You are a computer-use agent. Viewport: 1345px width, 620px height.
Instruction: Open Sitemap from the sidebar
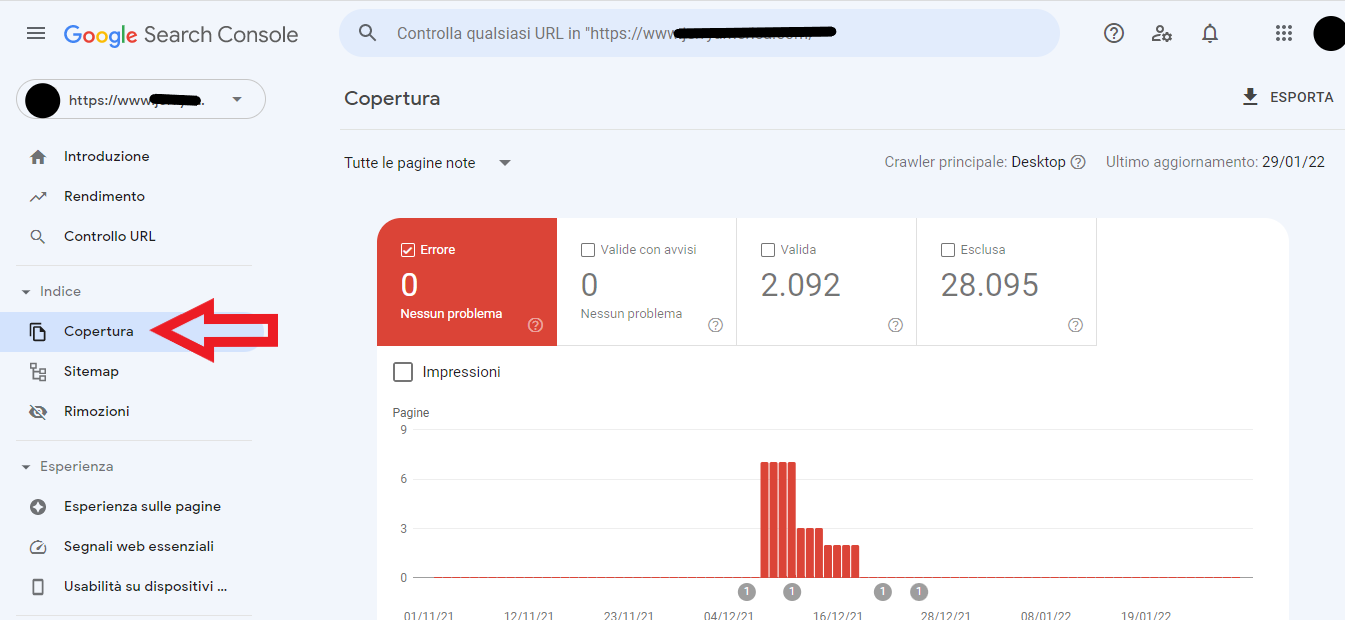pos(91,372)
